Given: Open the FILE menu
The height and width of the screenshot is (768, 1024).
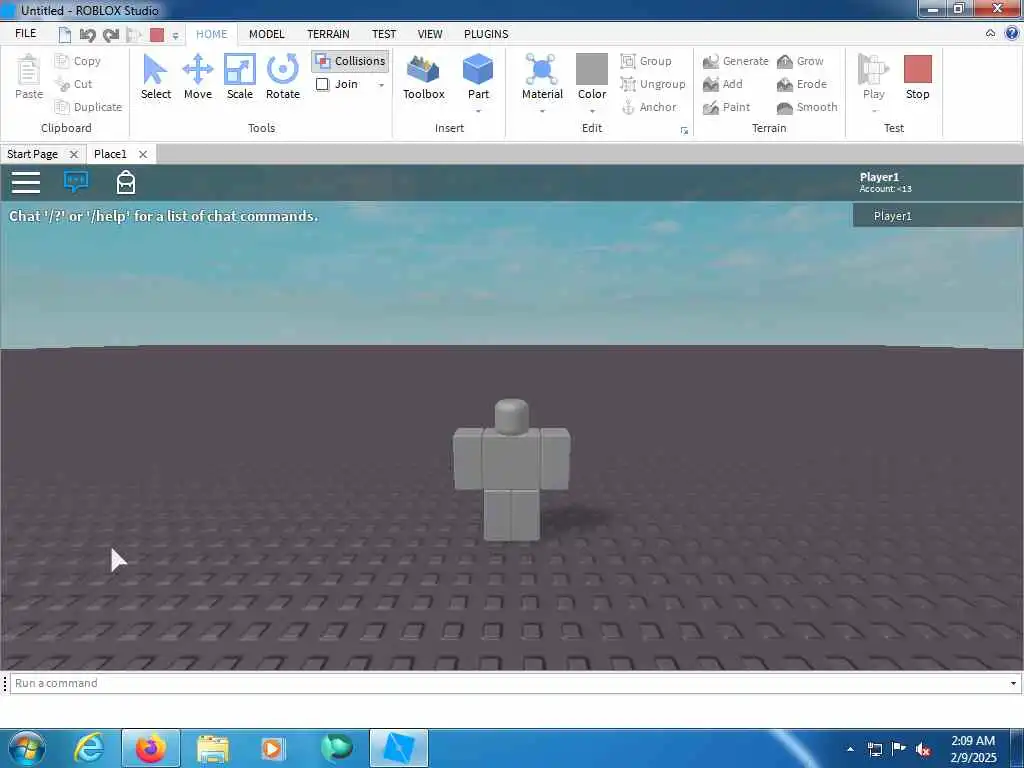Looking at the screenshot, I should pos(25,33).
